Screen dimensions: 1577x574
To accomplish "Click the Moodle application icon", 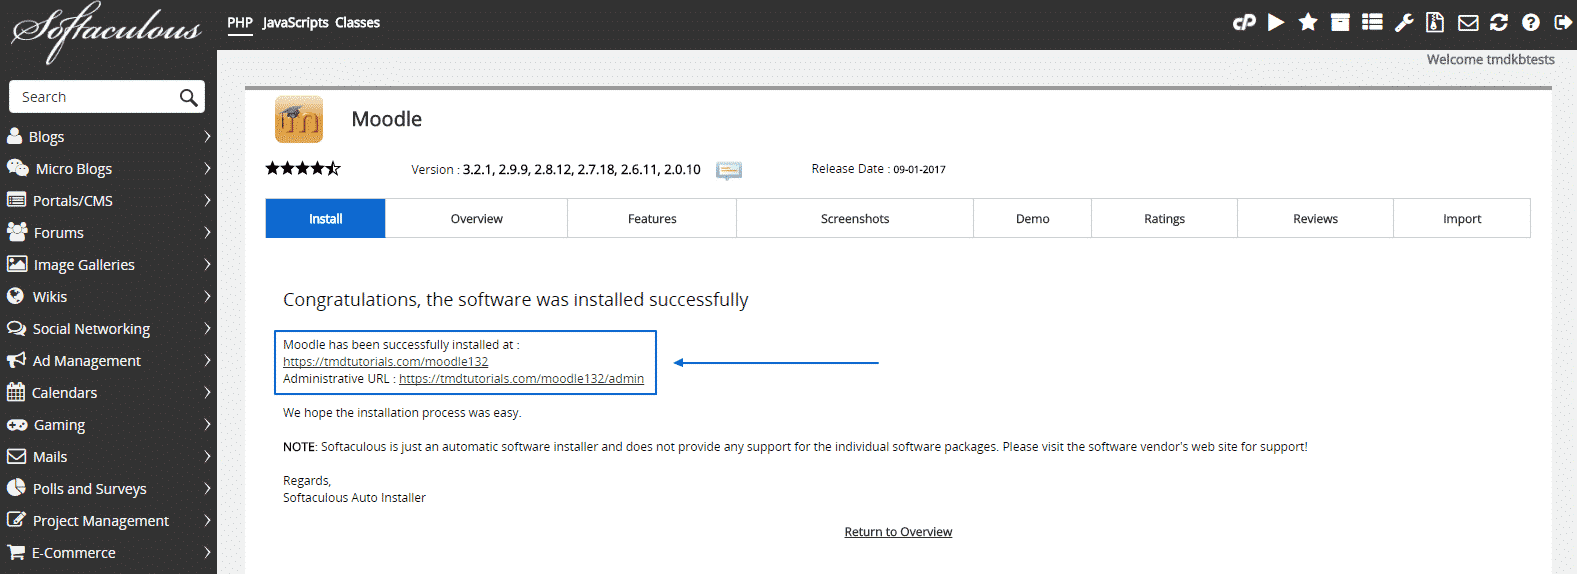I will tap(299, 120).
